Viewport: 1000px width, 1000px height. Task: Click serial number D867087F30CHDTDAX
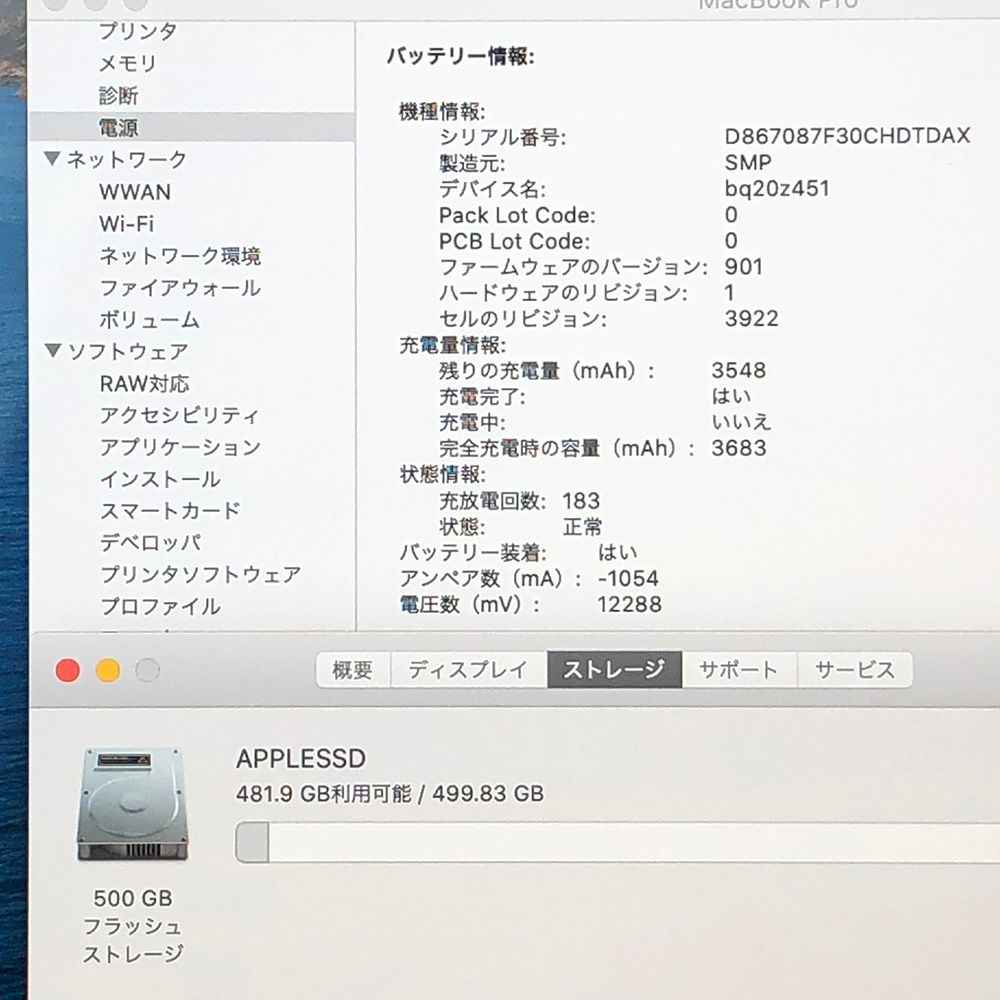tap(848, 136)
